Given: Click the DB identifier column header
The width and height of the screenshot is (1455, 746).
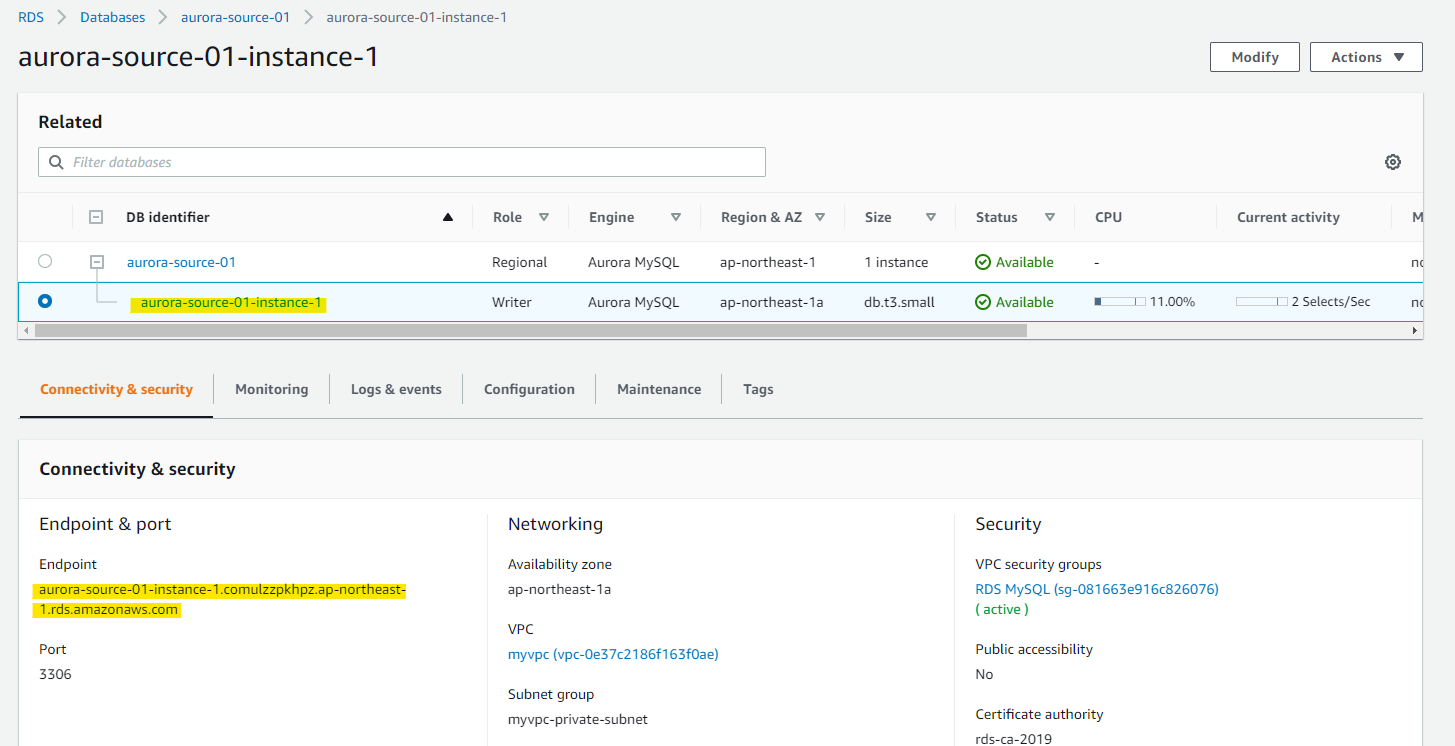Looking at the screenshot, I should (x=168, y=217).
